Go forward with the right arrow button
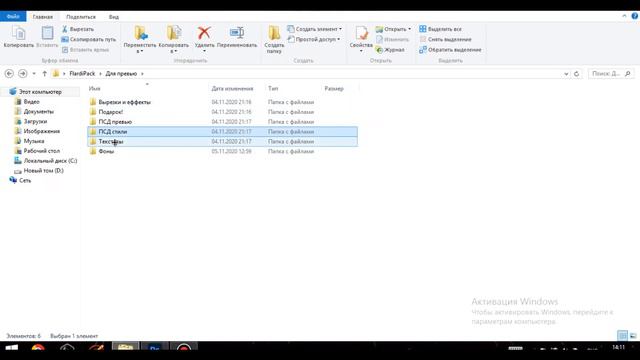The width and height of the screenshot is (640, 360). [x=23, y=73]
